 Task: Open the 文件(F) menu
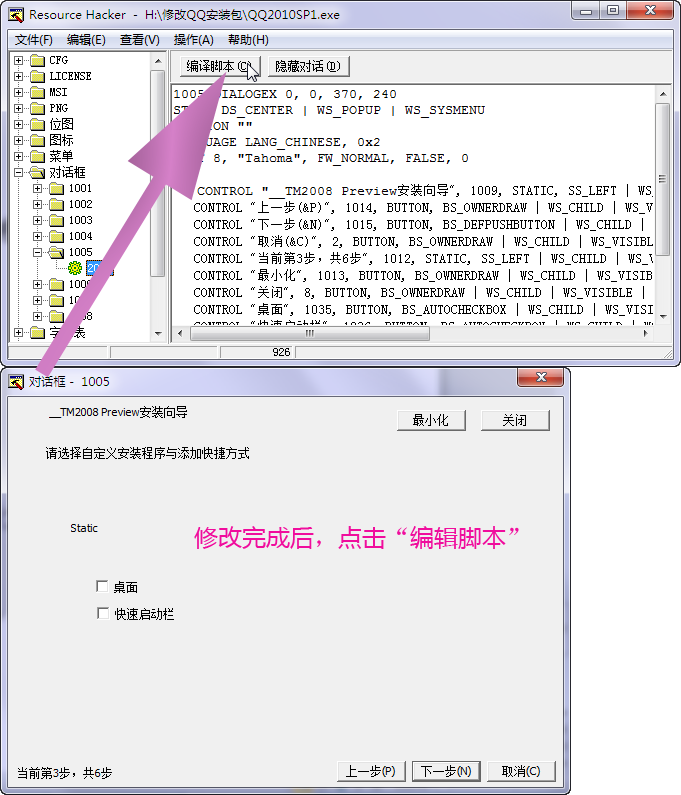click(33, 40)
